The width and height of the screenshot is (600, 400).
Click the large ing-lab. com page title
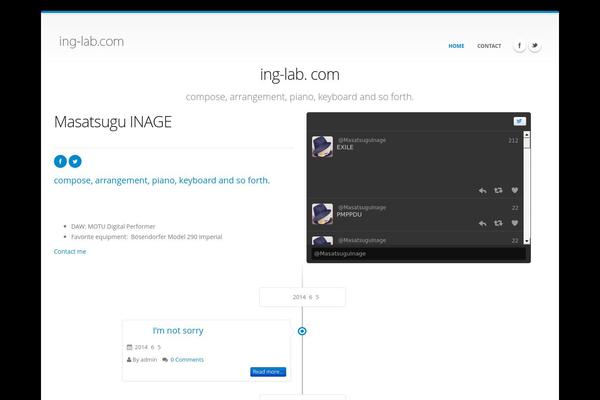click(300, 74)
